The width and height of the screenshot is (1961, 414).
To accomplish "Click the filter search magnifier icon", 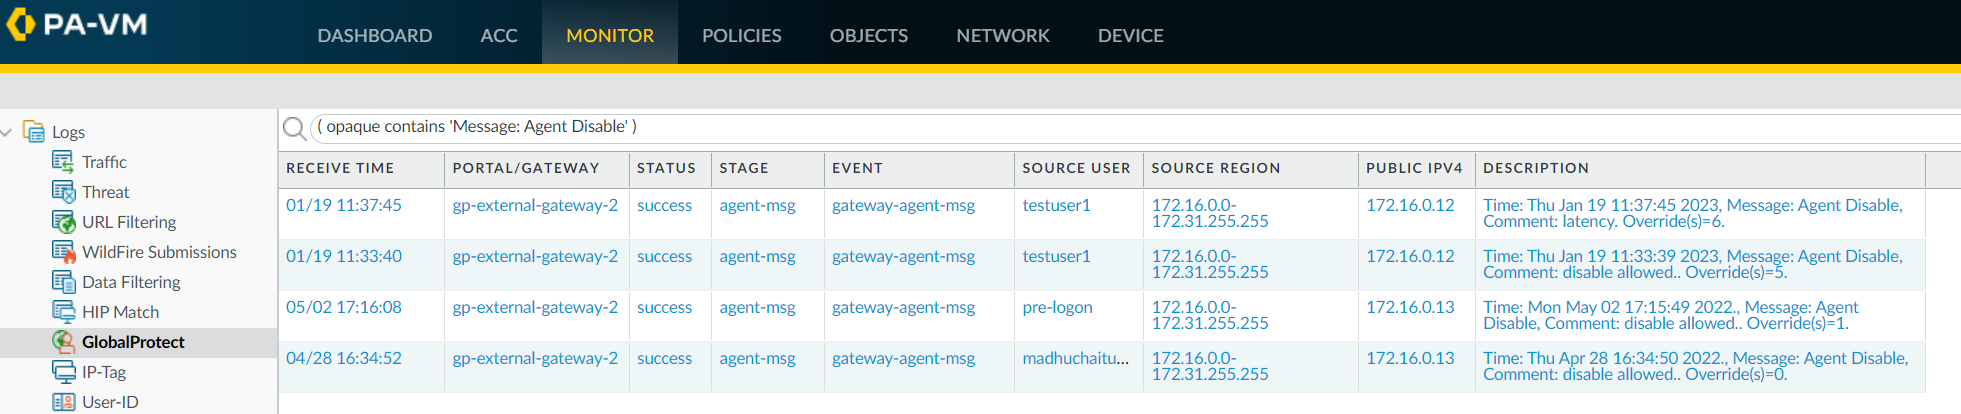I will [x=294, y=128].
